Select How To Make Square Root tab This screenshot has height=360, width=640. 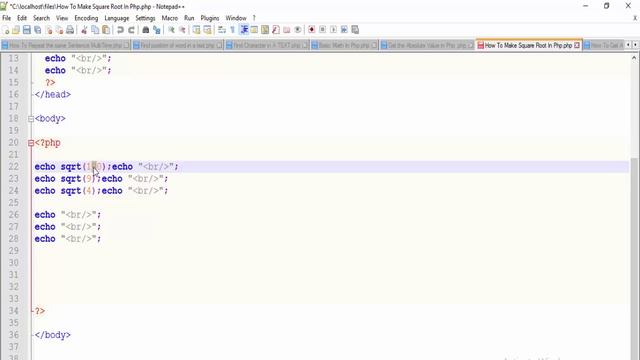[x=528, y=45]
